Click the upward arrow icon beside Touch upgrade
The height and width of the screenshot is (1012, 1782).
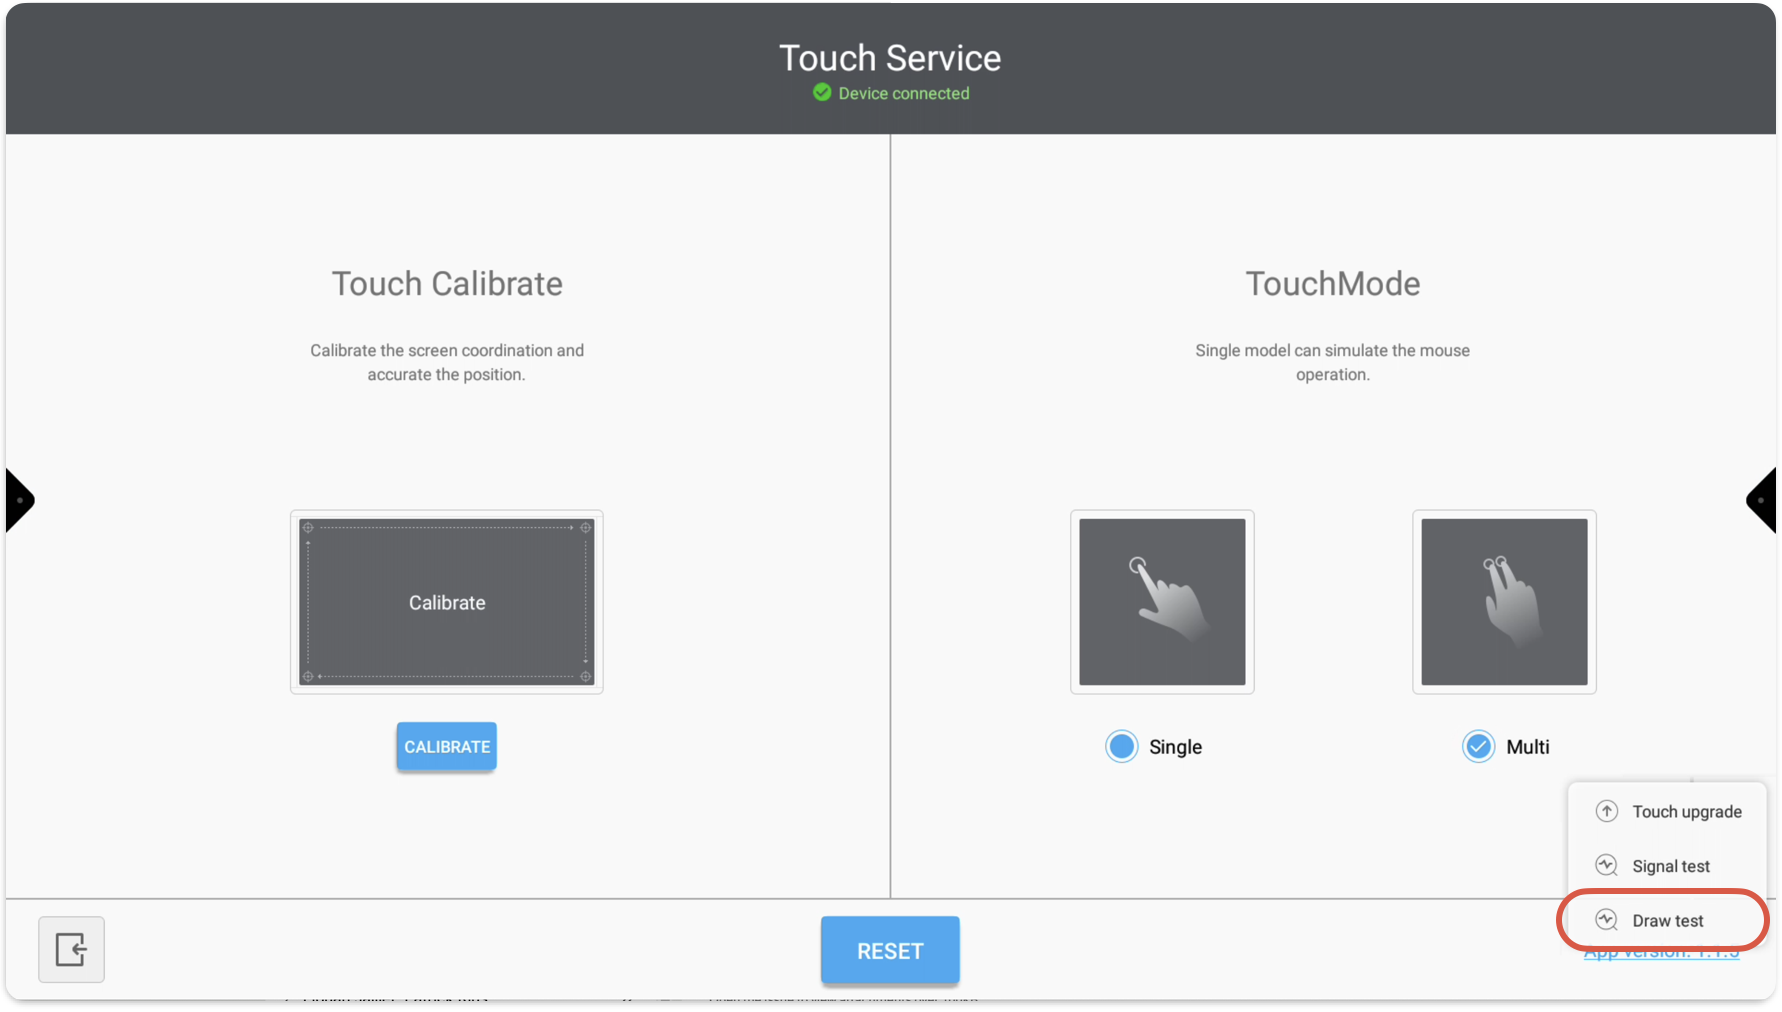(1606, 811)
